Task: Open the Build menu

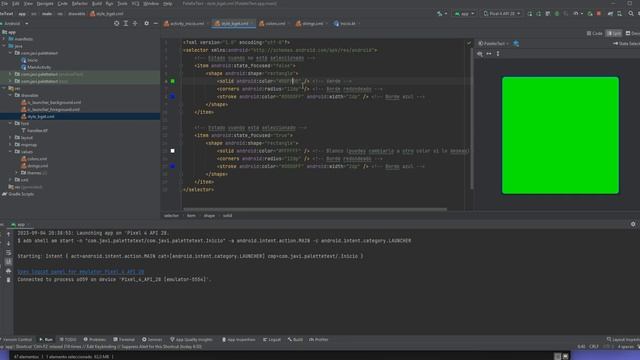Action: coord(97,3)
